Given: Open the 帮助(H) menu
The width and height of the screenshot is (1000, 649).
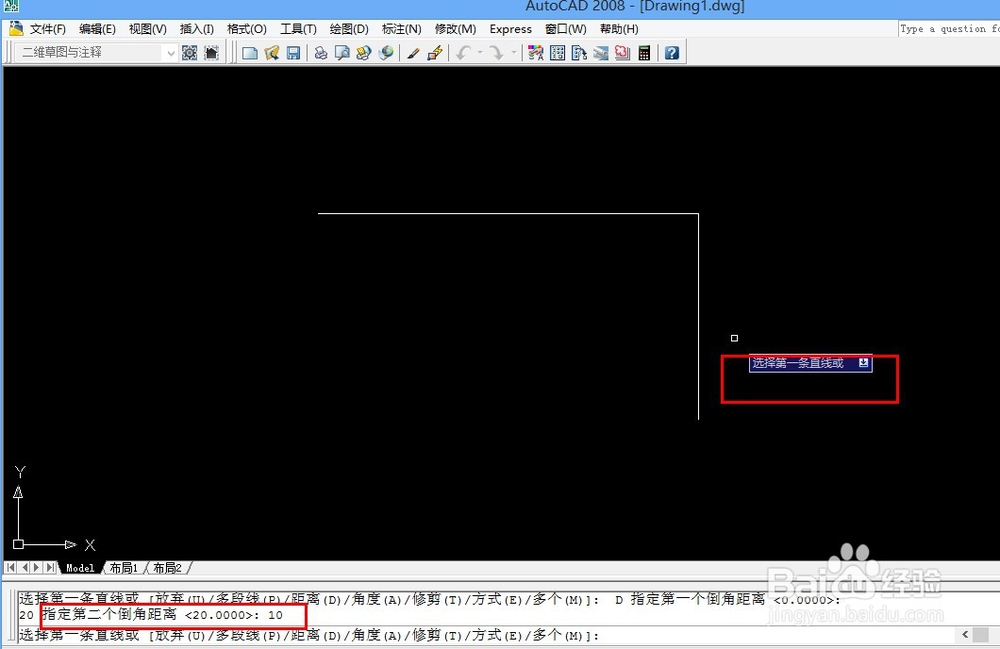Looking at the screenshot, I should pyautogui.click(x=619, y=29).
